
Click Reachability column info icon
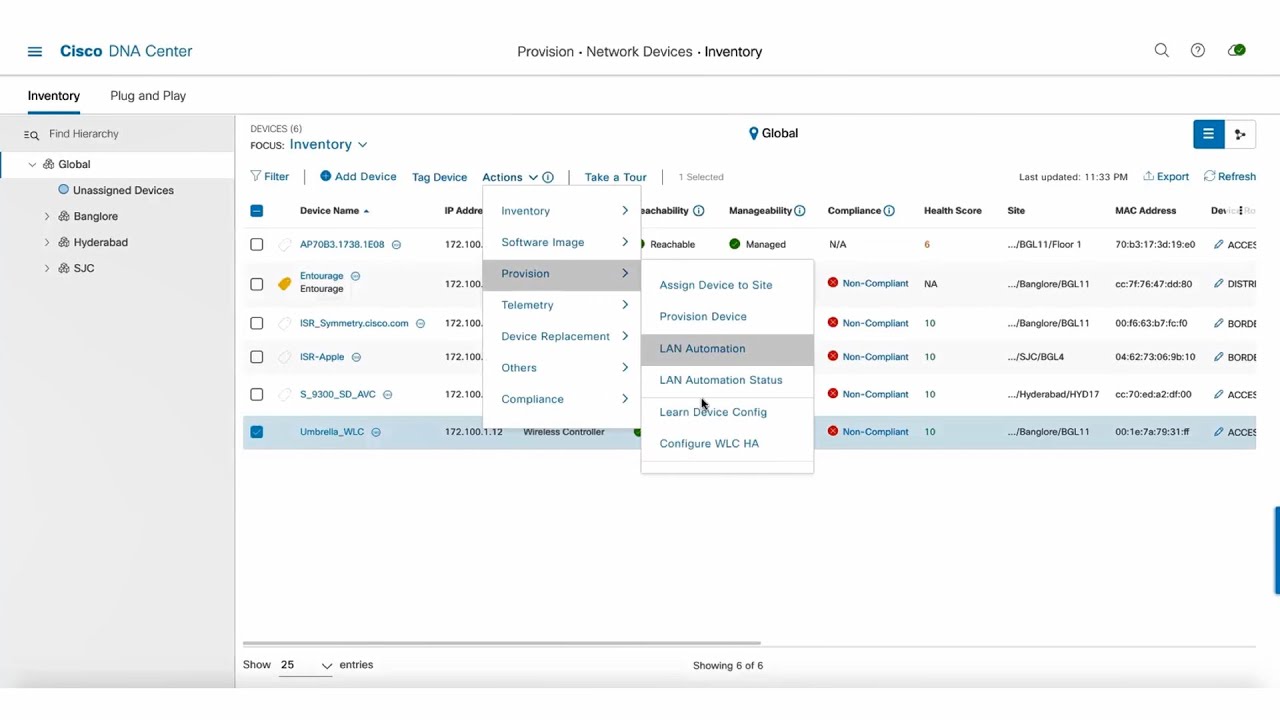(x=698, y=210)
